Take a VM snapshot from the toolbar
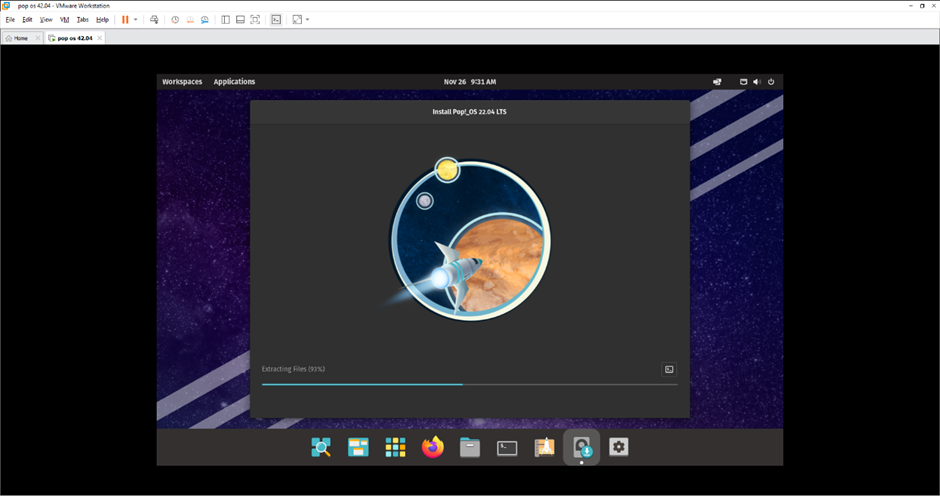Viewport: 940px width, 496px height. 175,19
